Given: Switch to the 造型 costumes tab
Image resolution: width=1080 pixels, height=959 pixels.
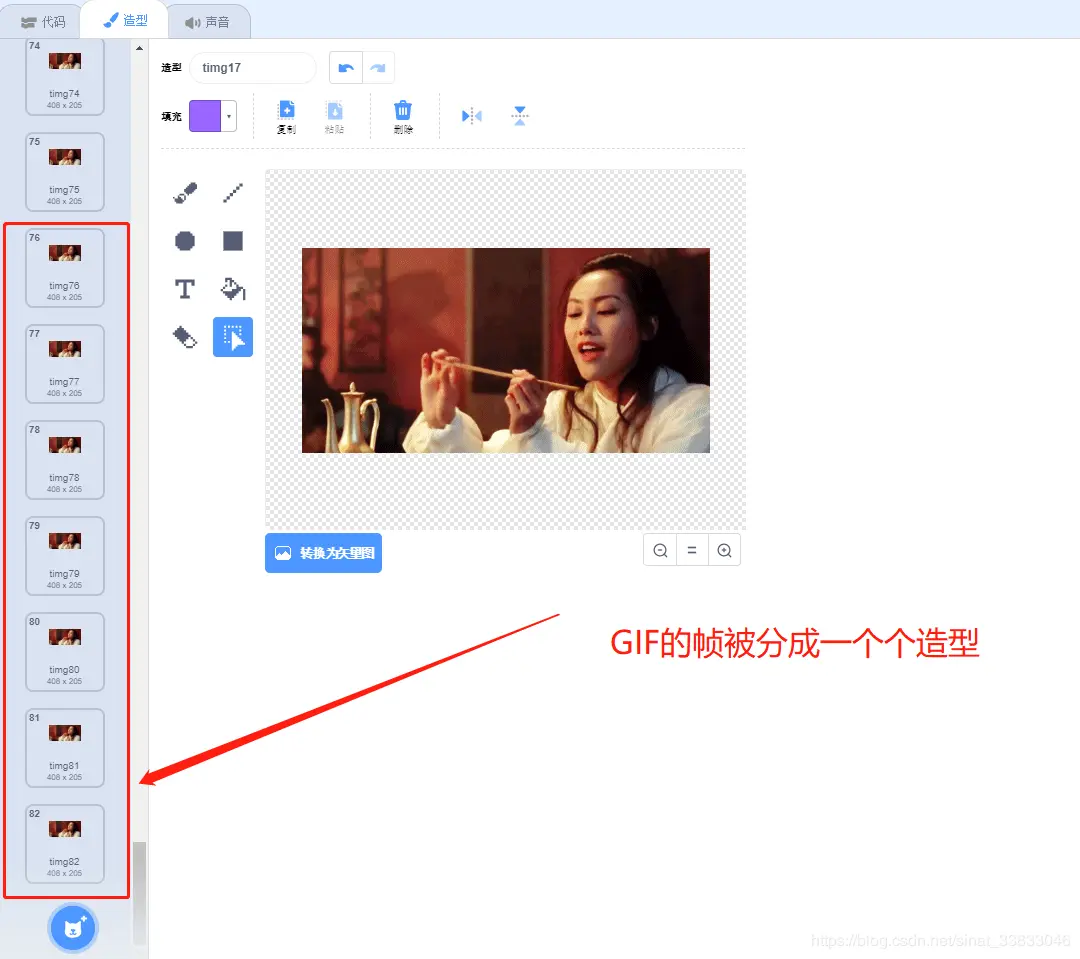Looking at the screenshot, I should click(125, 21).
